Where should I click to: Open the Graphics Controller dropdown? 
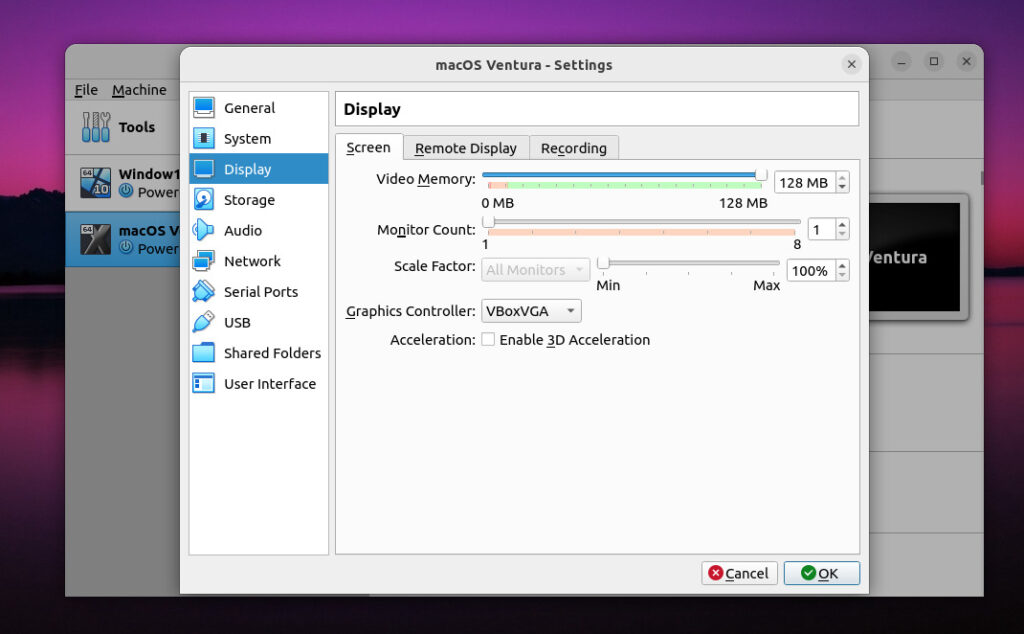(531, 311)
